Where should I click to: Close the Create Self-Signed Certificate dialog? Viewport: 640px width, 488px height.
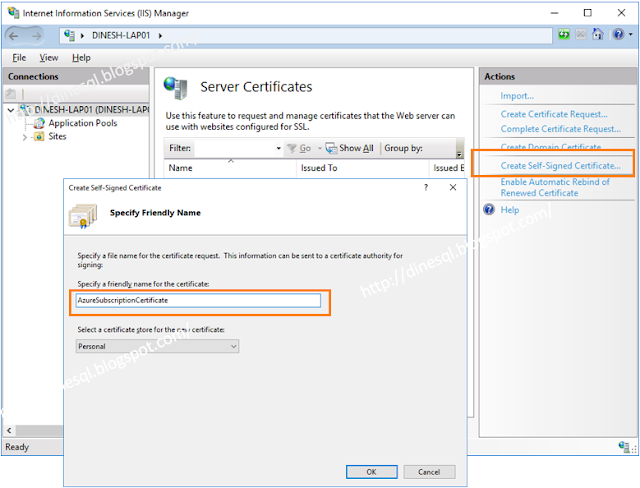[x=453, y=187]
